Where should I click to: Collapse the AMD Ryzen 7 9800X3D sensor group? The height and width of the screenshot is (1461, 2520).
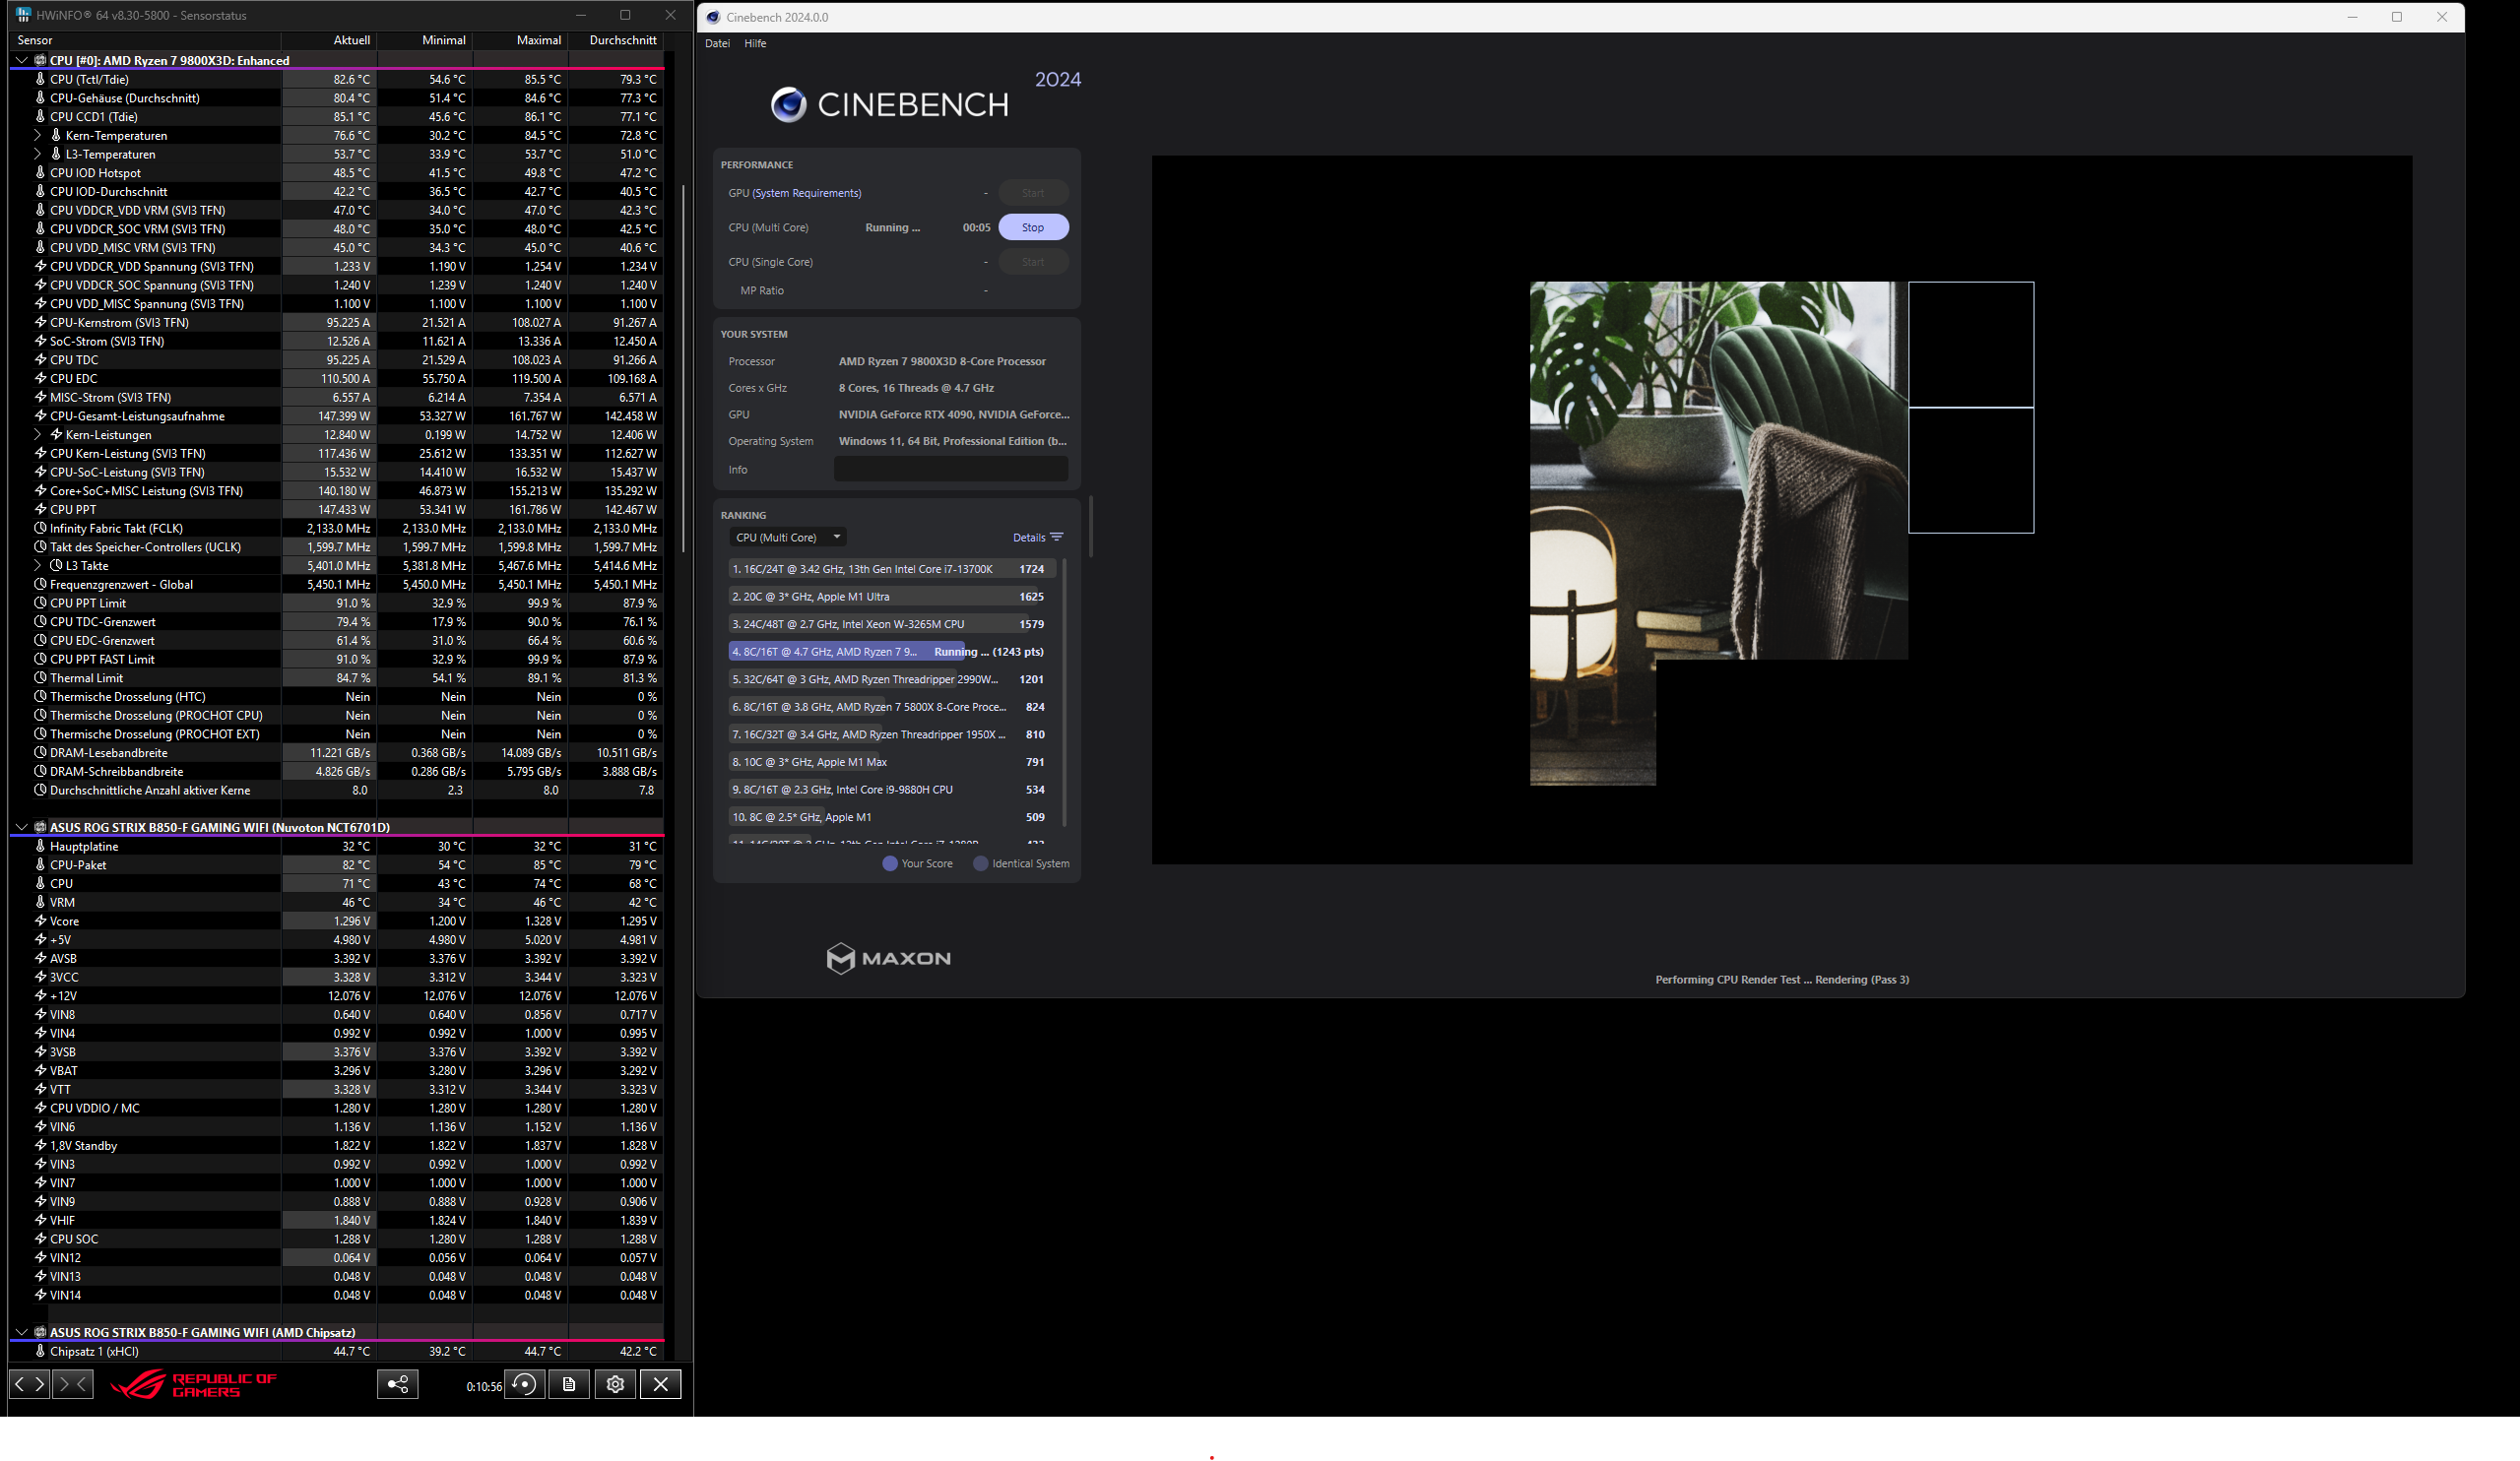point(21,60)
